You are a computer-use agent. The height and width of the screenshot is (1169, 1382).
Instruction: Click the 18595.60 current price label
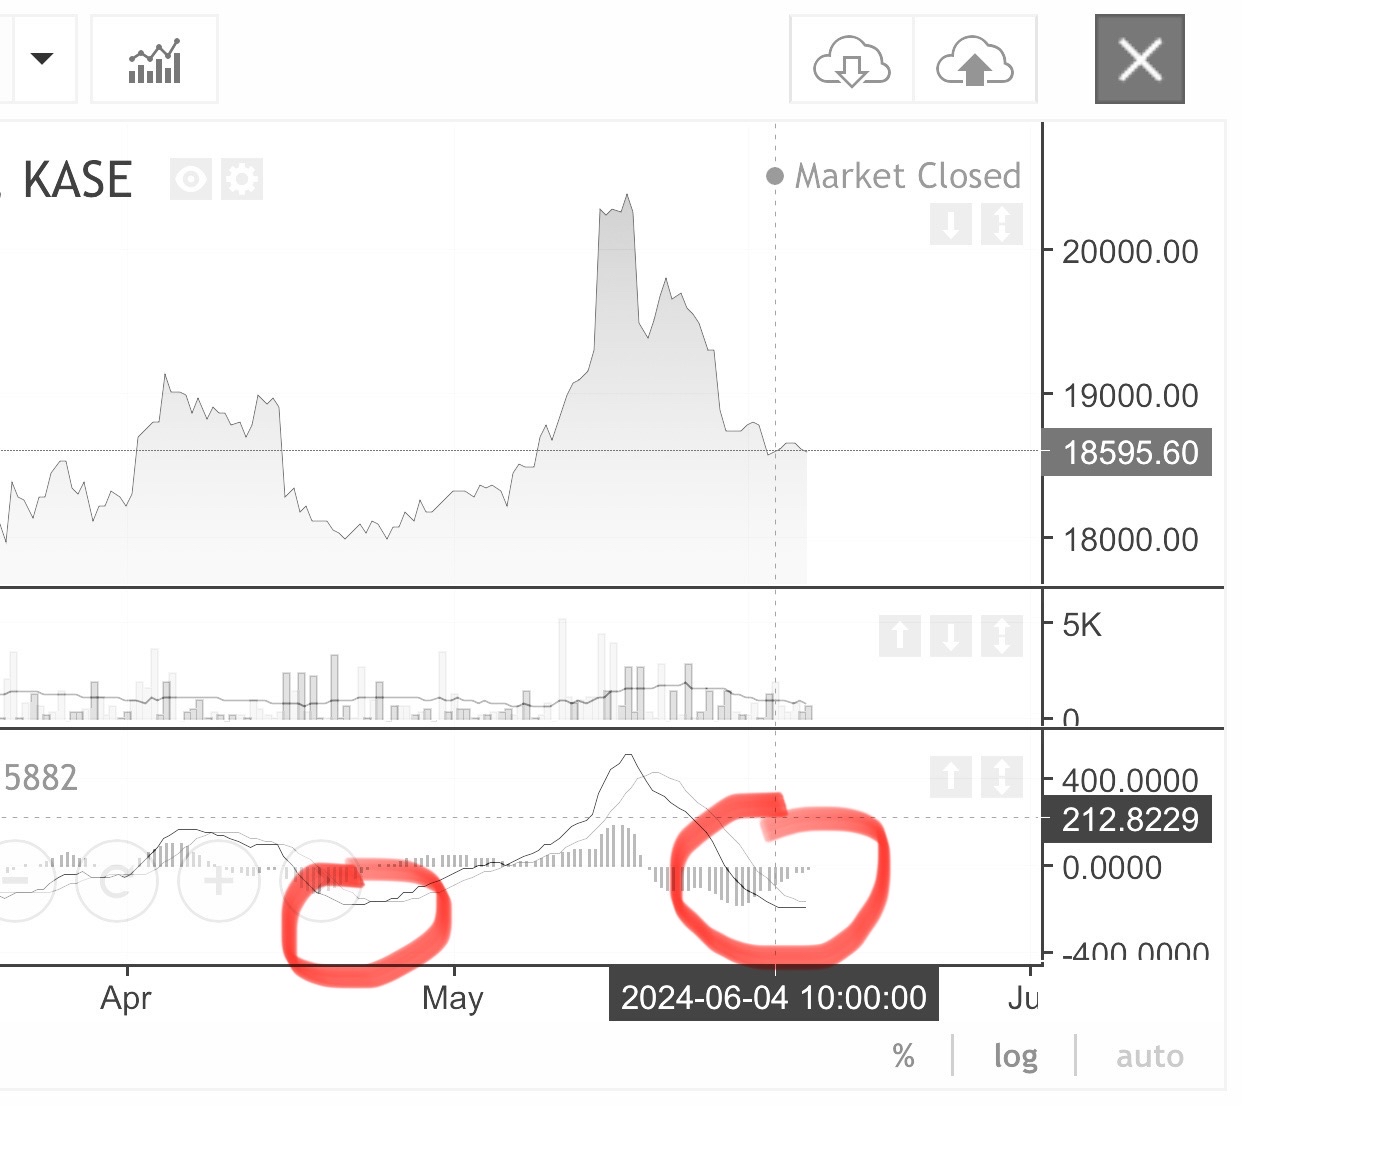point(1128,453)
